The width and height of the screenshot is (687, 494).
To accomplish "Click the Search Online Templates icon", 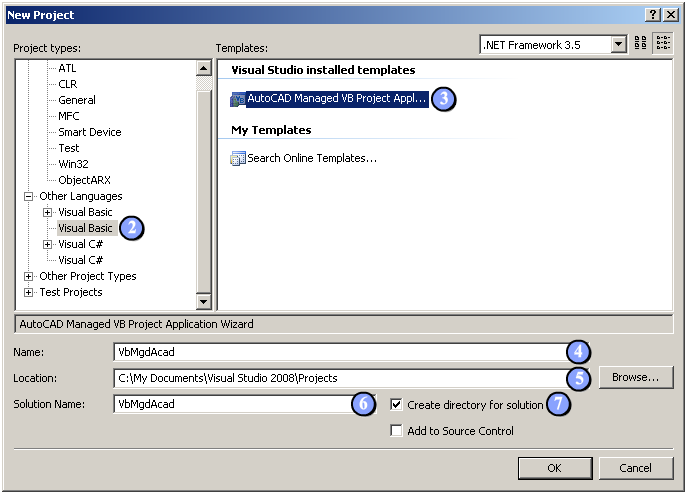I will click(238, 159).
